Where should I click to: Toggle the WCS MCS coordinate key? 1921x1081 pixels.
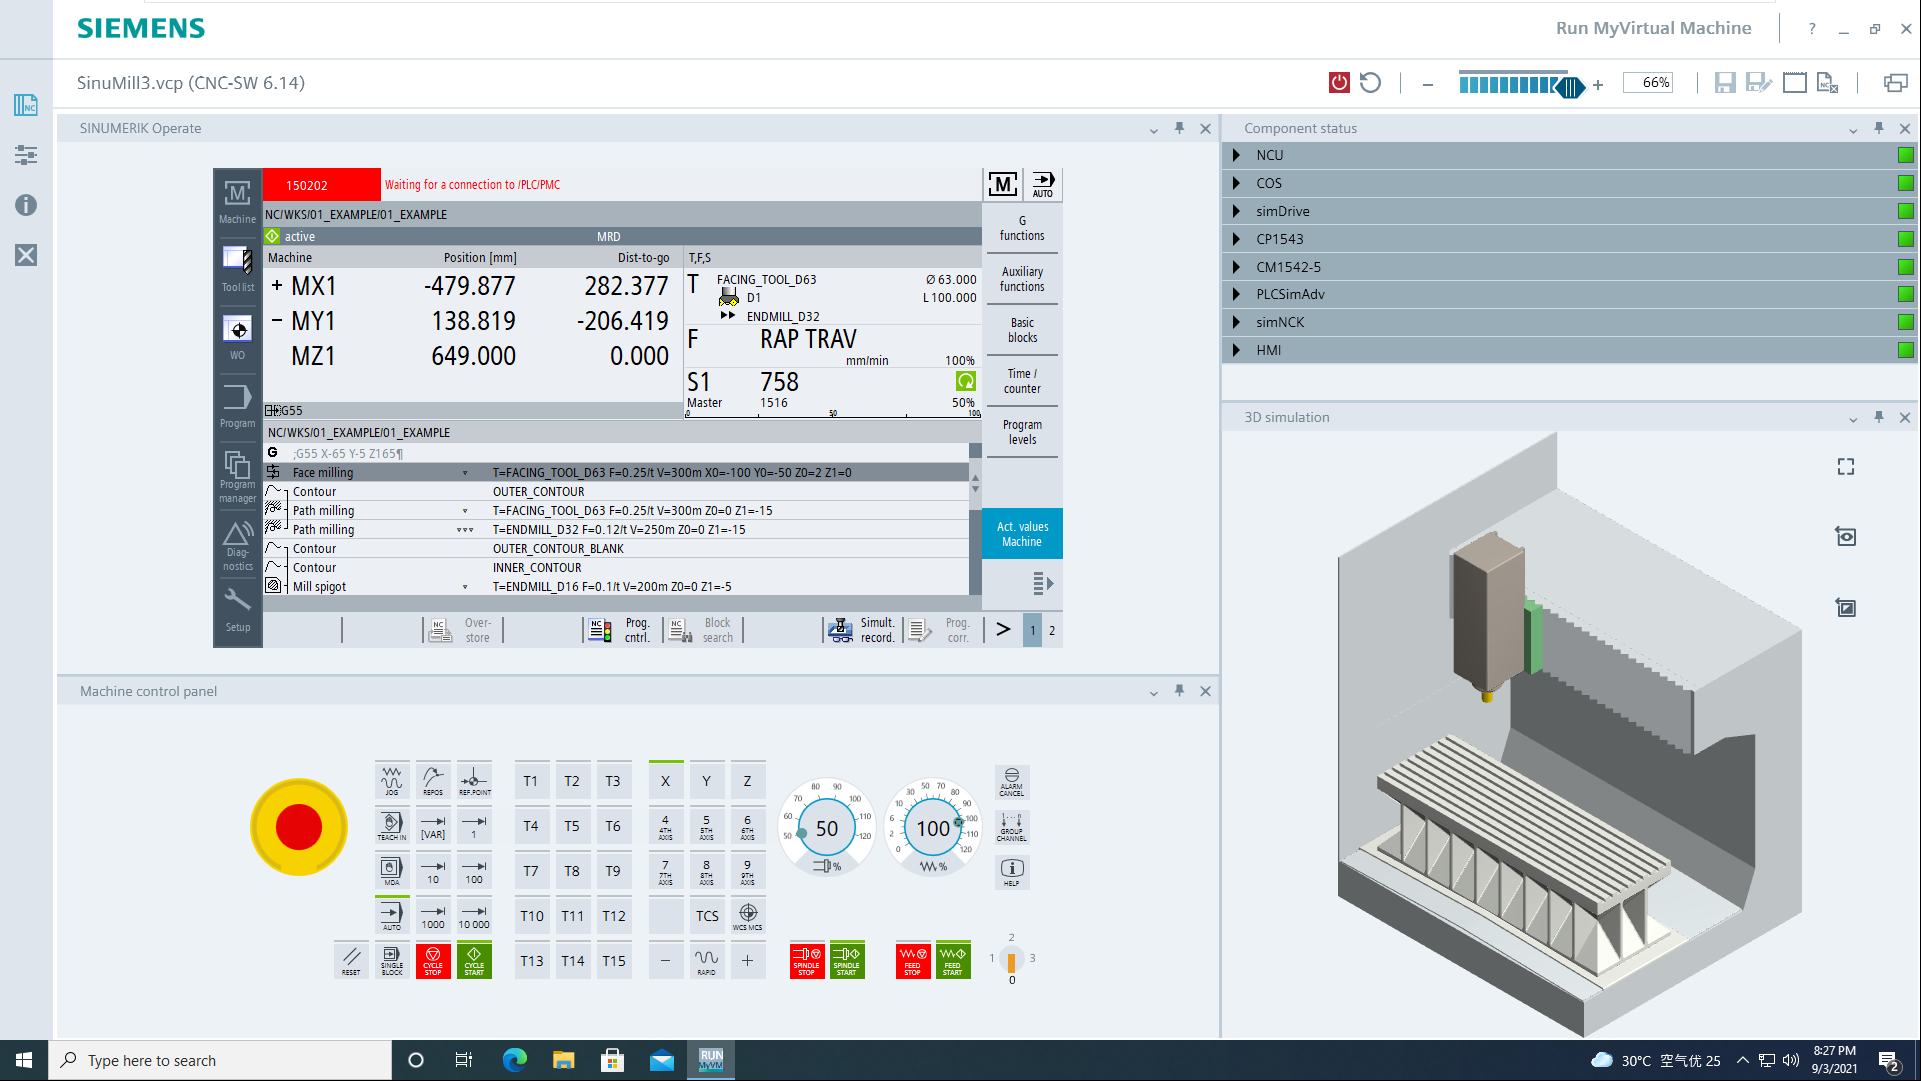coord(747,916)
